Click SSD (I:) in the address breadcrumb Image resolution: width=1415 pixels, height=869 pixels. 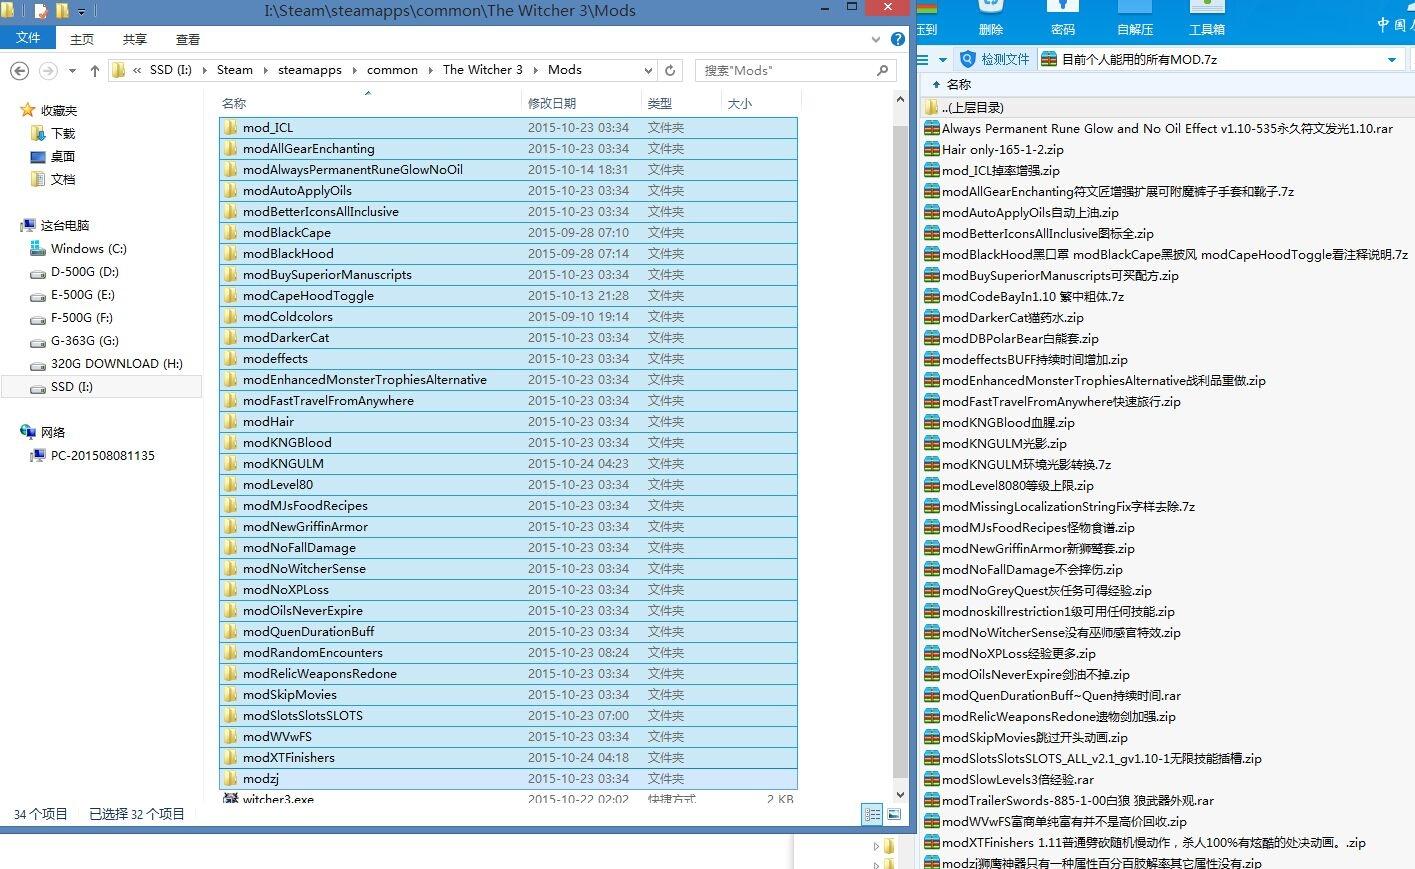click(x=170, y=70)
